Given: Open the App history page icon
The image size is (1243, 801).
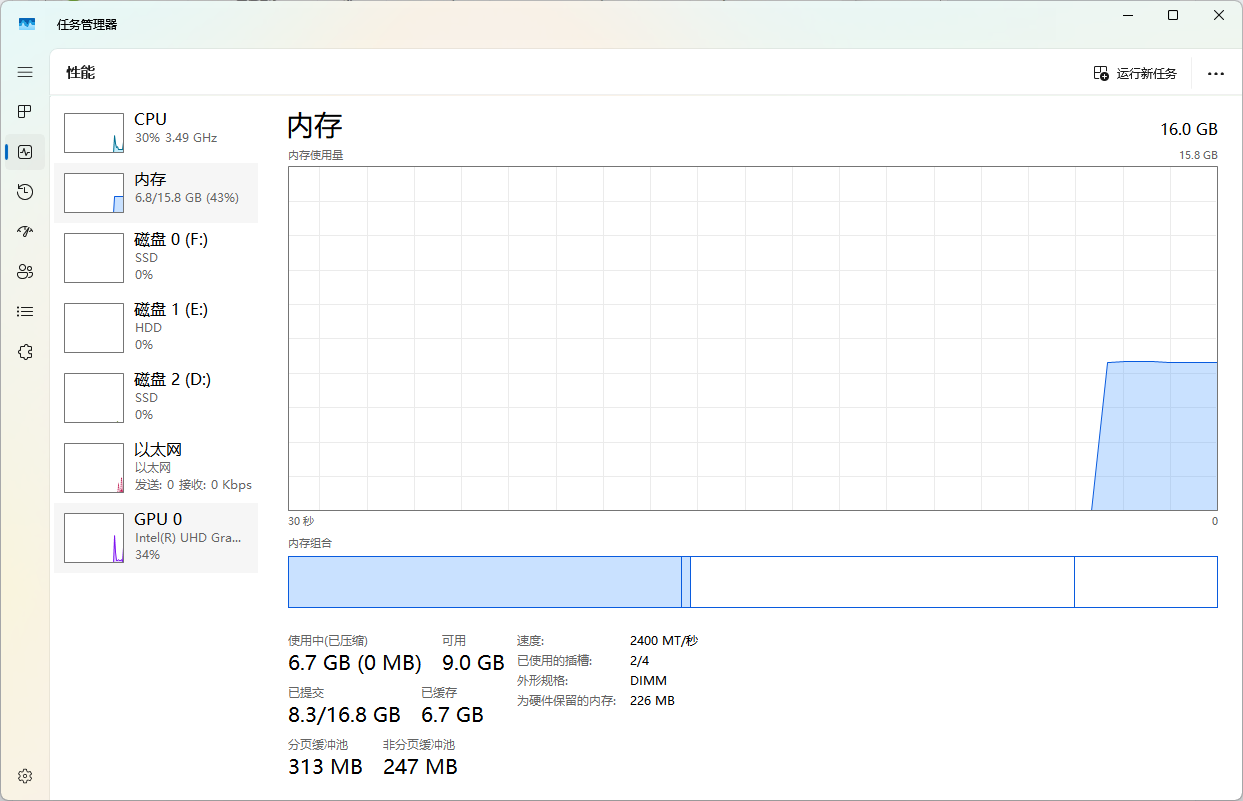Looking at the screenshot, I should pos(25,192).
